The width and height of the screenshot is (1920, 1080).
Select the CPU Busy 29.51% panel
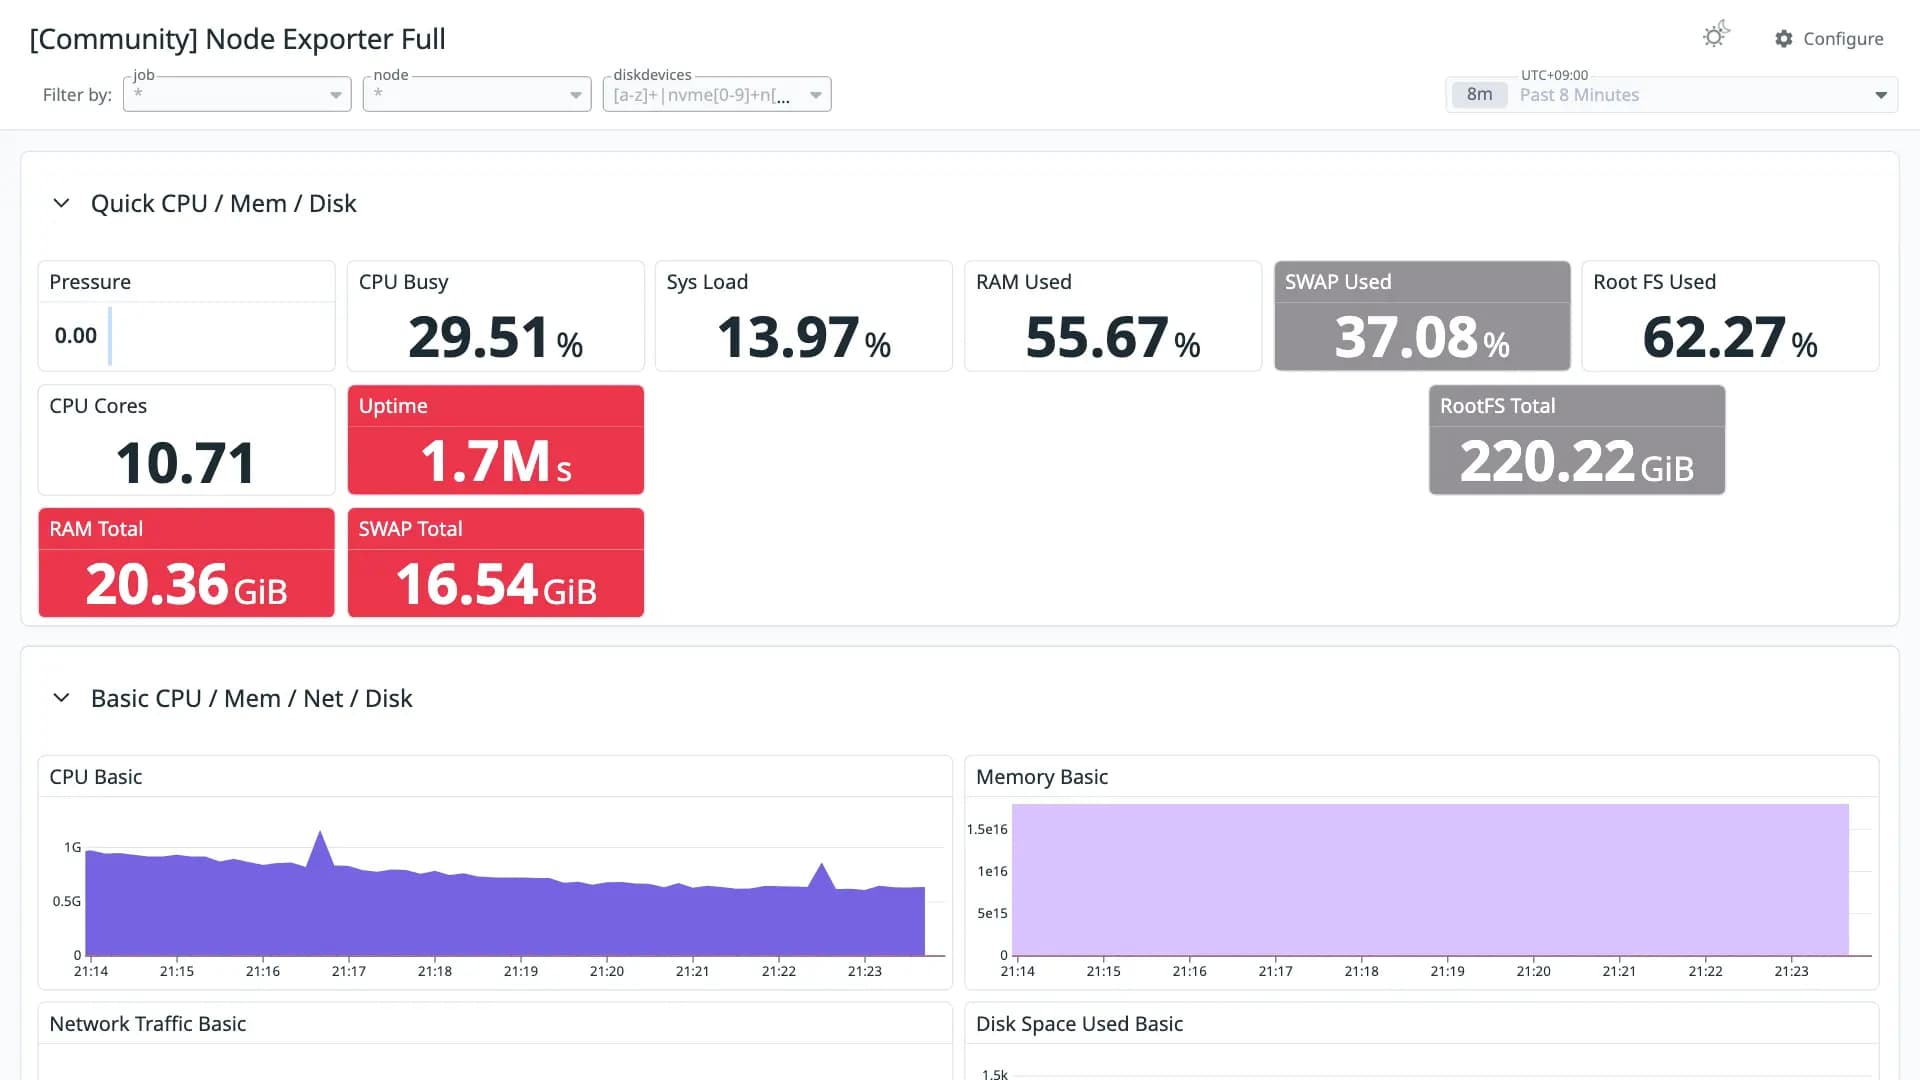495,316
